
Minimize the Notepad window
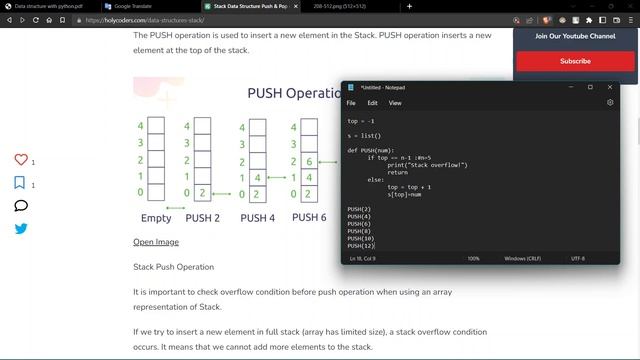571,87
